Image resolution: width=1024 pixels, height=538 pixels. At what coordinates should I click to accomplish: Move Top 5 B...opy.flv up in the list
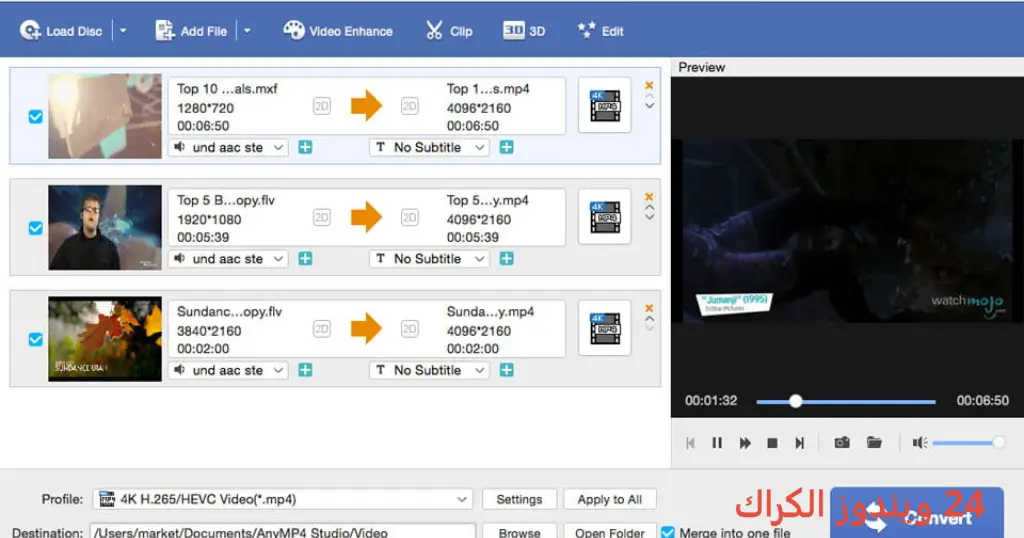tap(649, 208)
